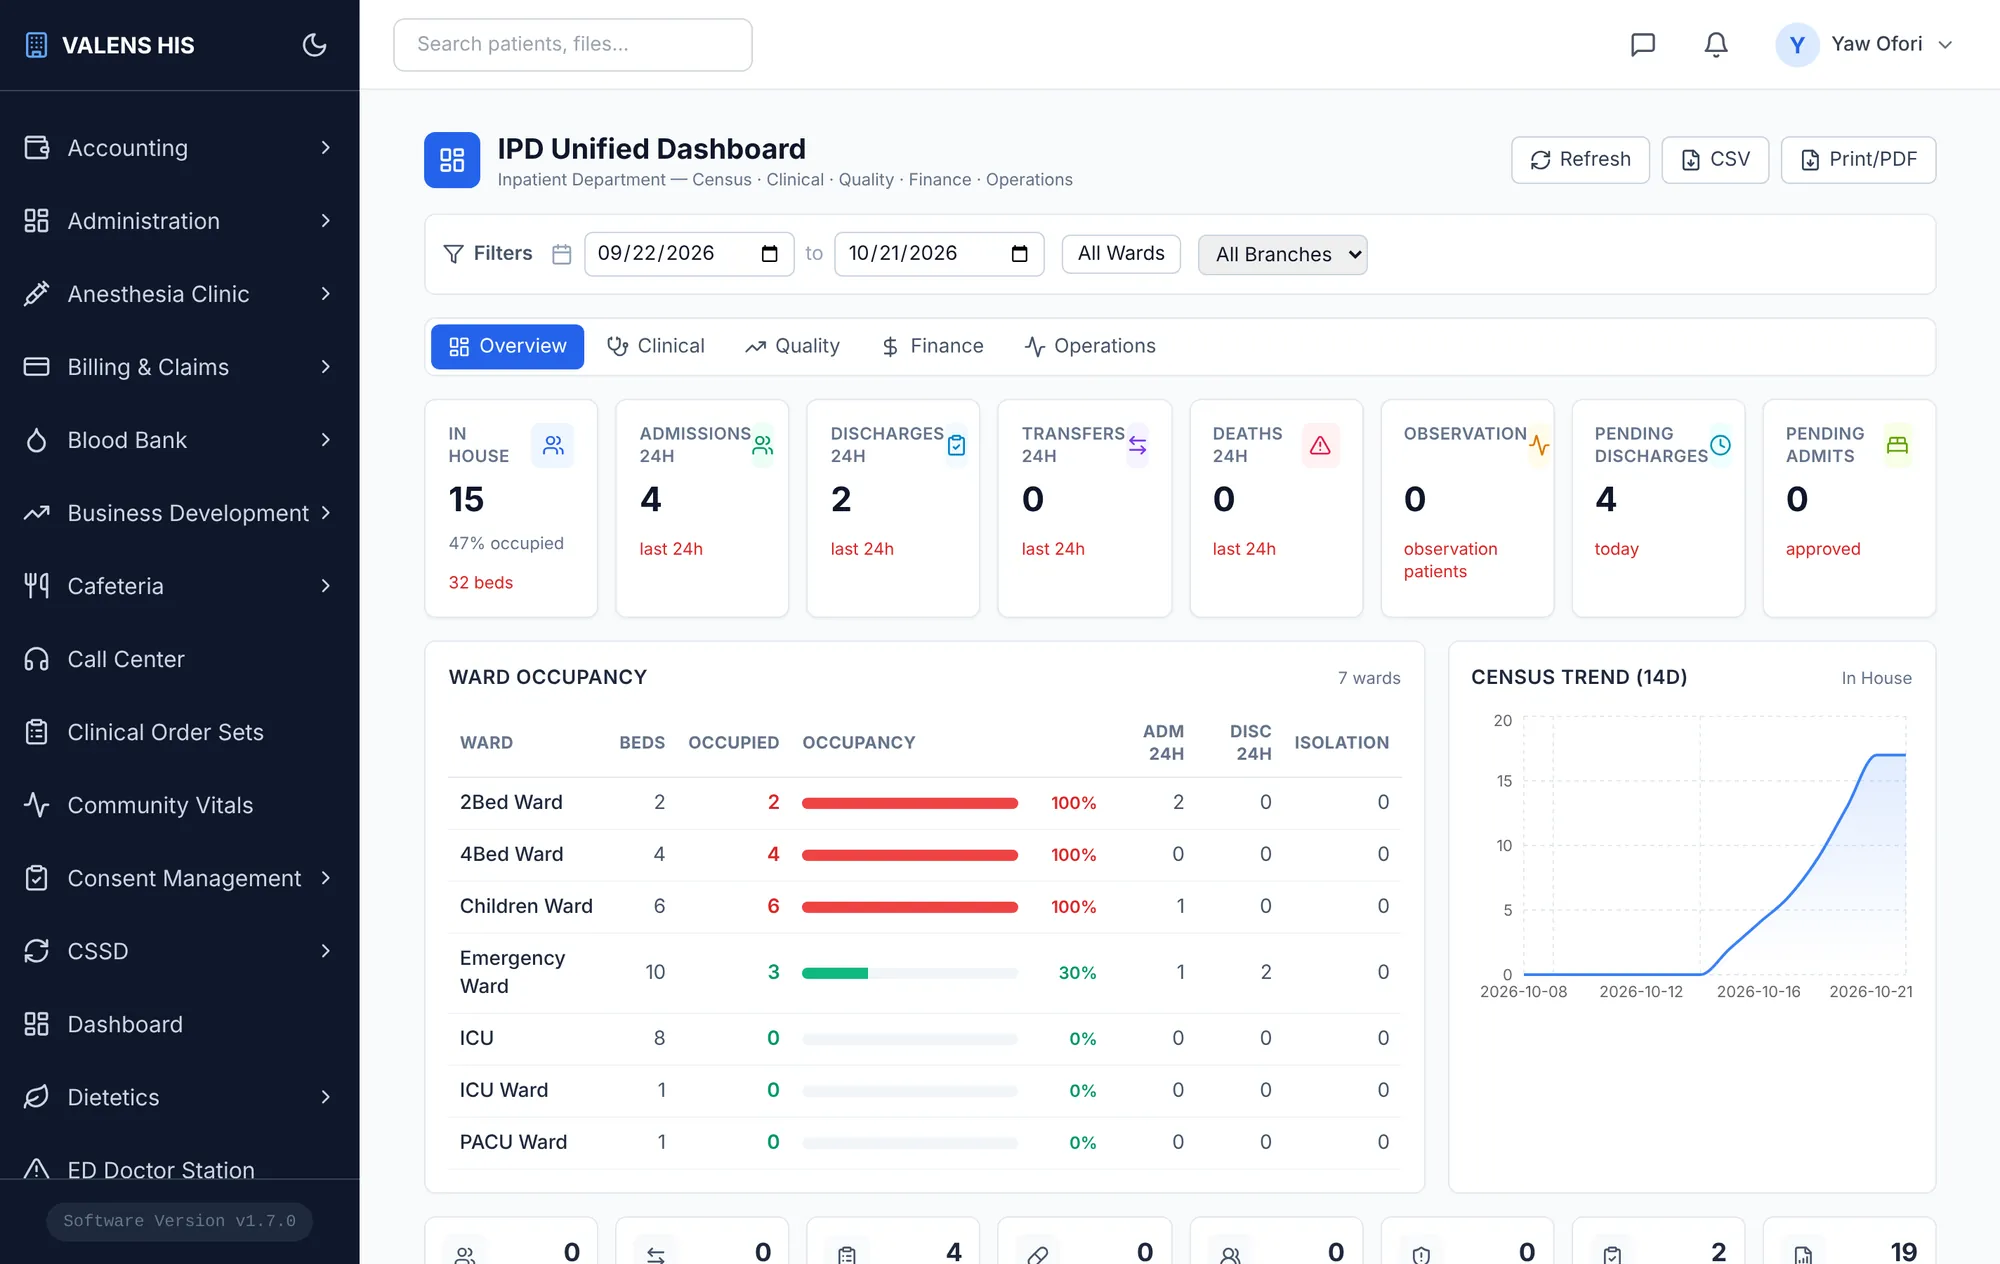Open the All Branches dropdown
Viewport: 2000px width, 1264px height.
click(x=1282, y=254)
